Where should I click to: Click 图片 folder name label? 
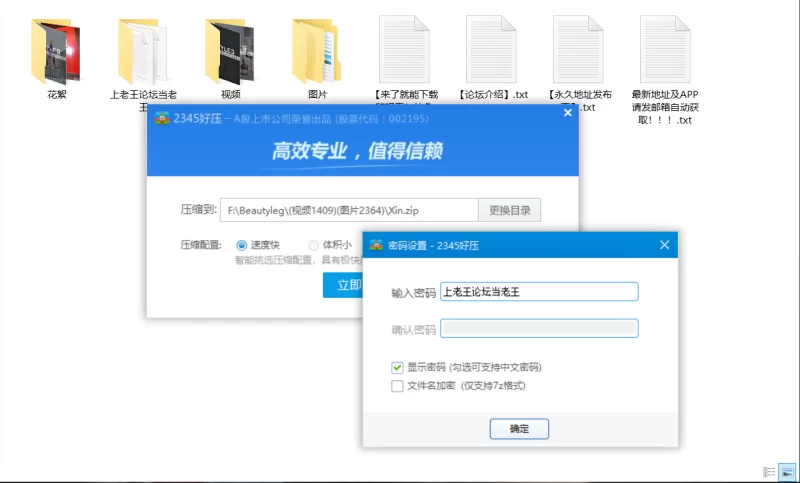tap(317, 94)
